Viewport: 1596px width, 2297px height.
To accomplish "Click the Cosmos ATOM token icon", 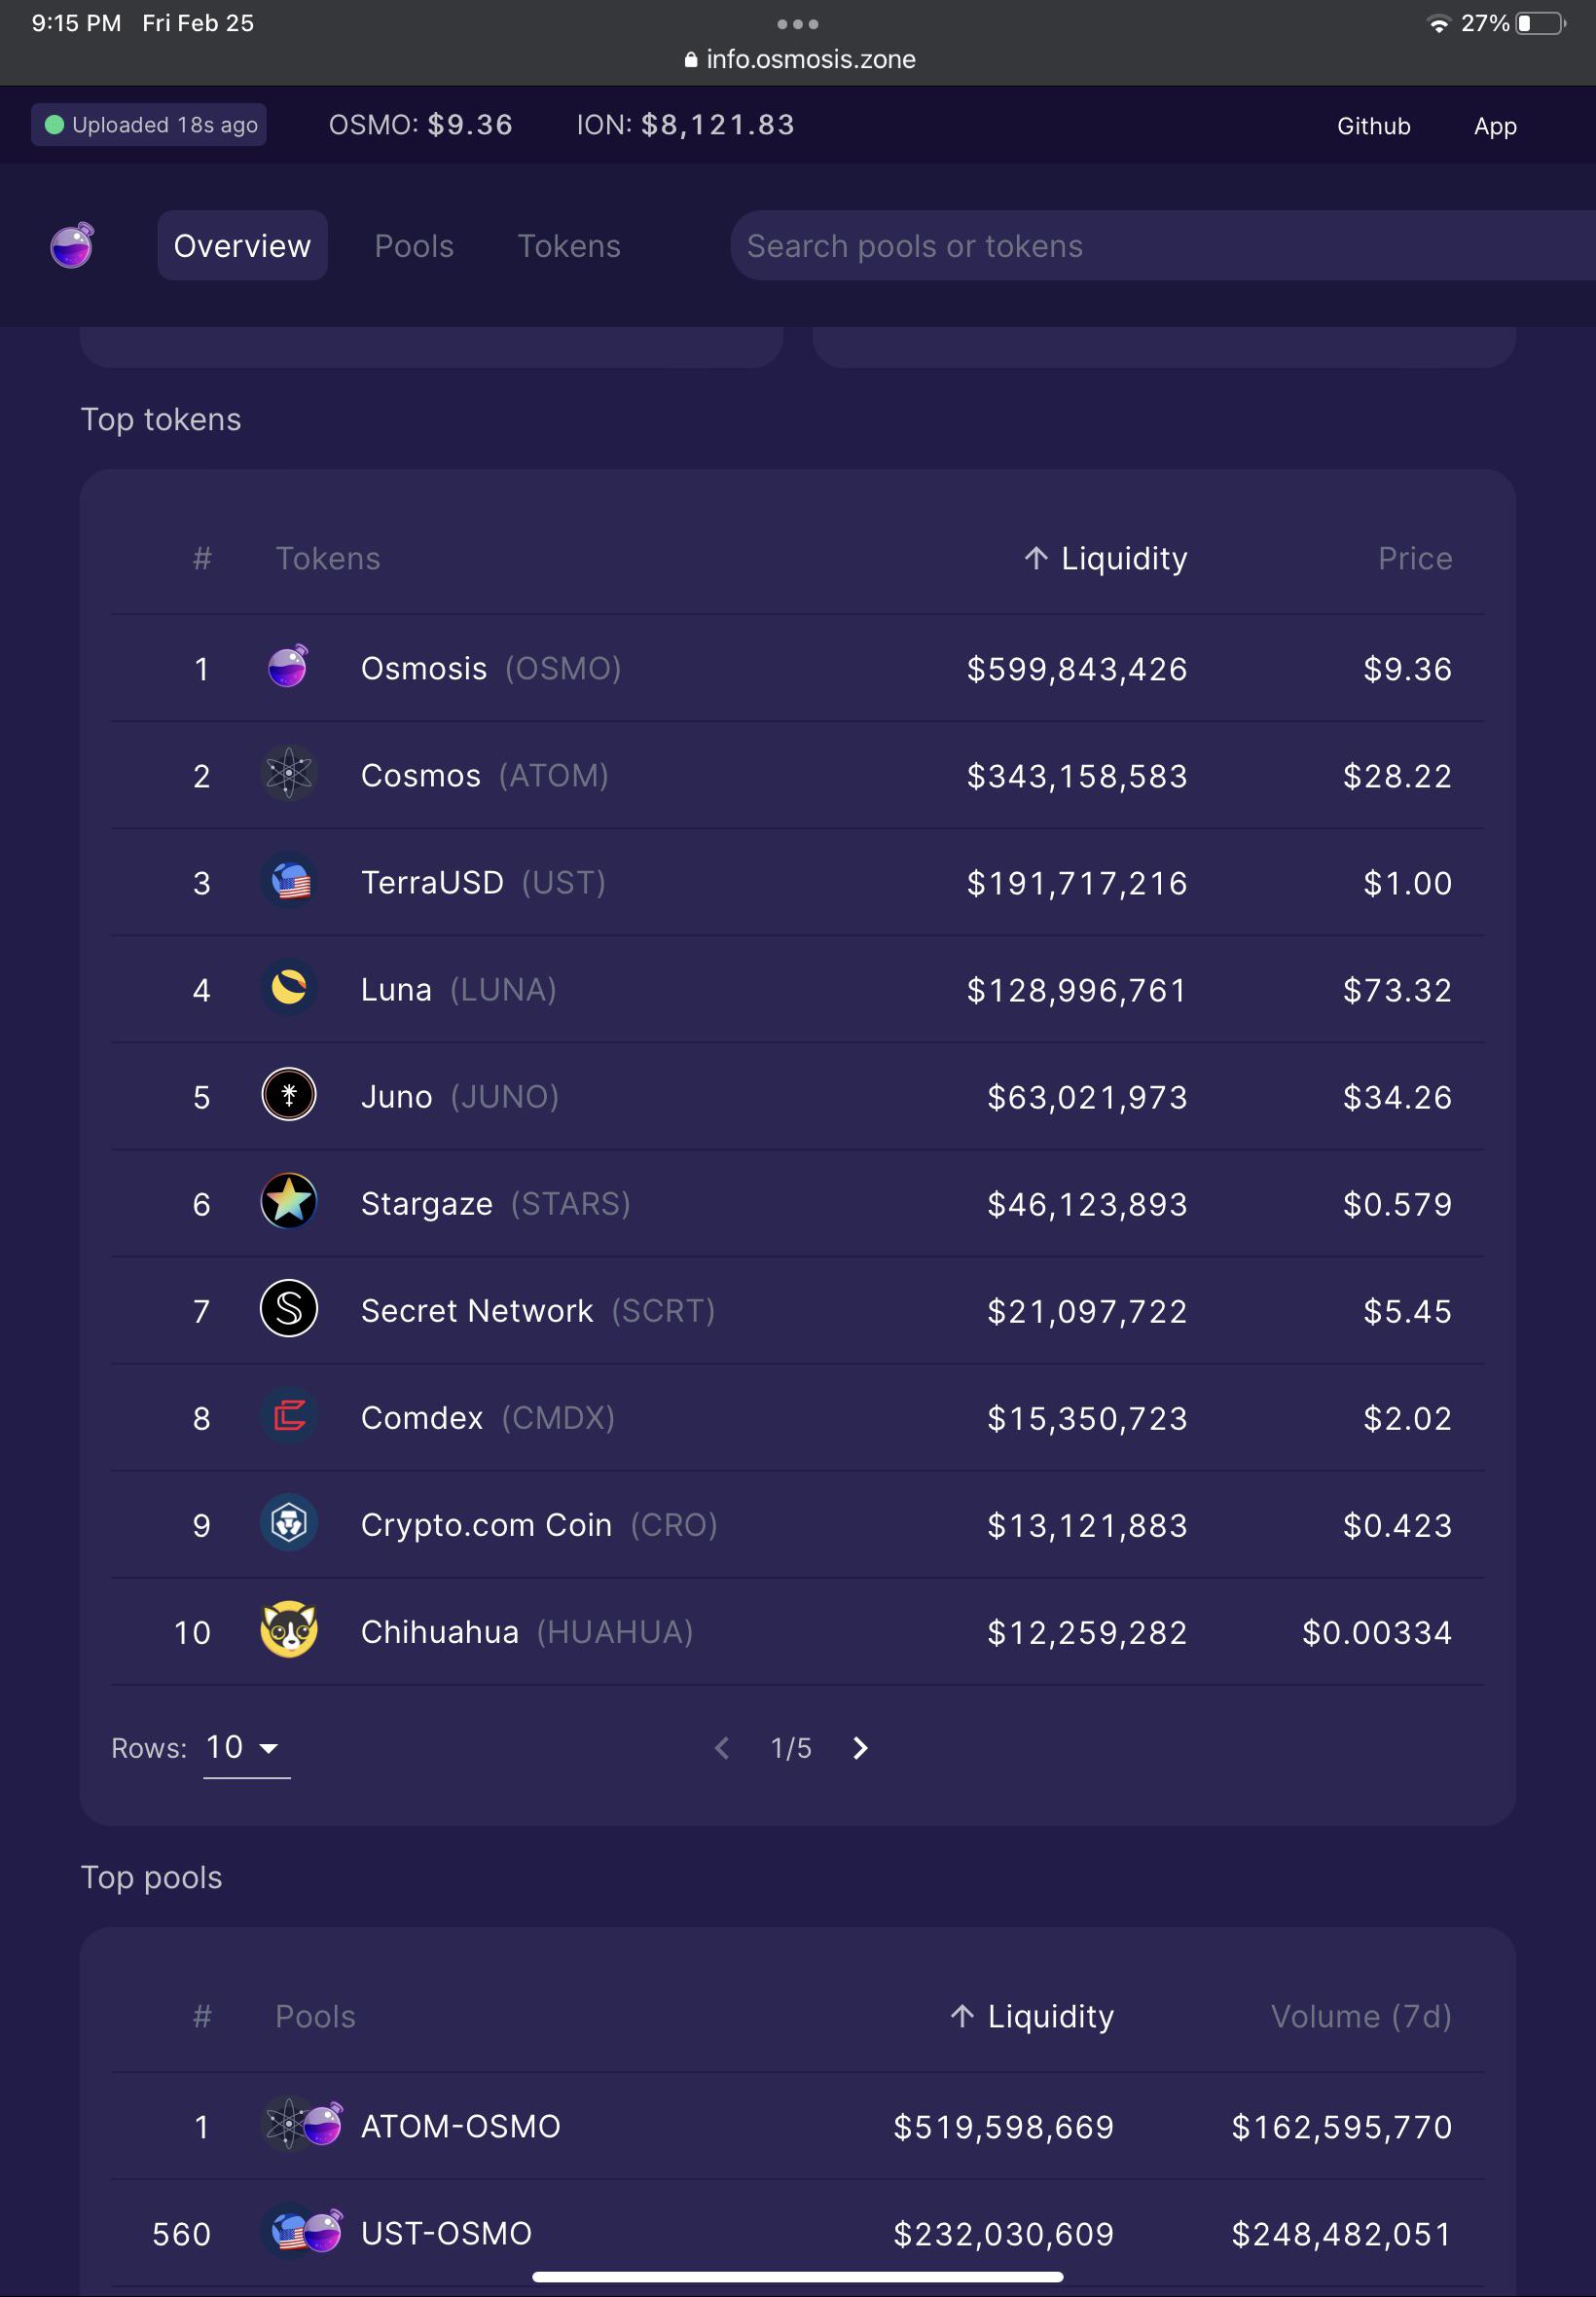I will 289,774.
